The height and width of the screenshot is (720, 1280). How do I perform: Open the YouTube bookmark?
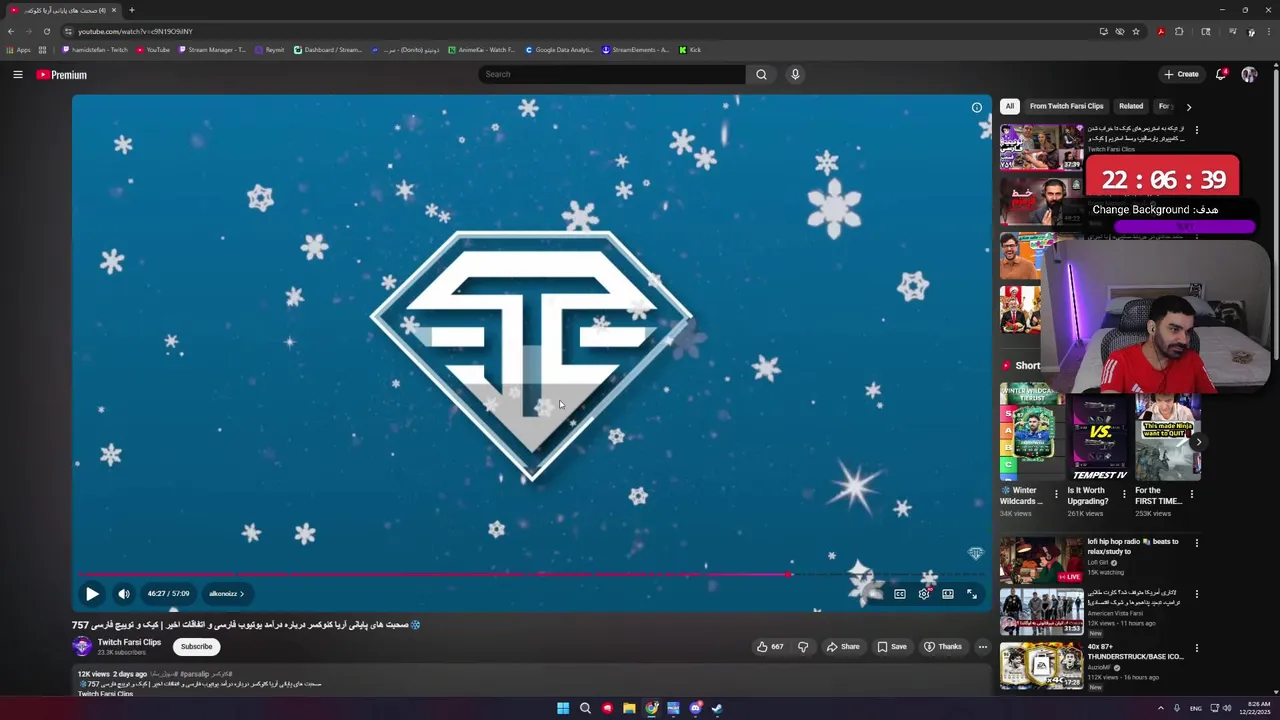(x=153, y=50)
